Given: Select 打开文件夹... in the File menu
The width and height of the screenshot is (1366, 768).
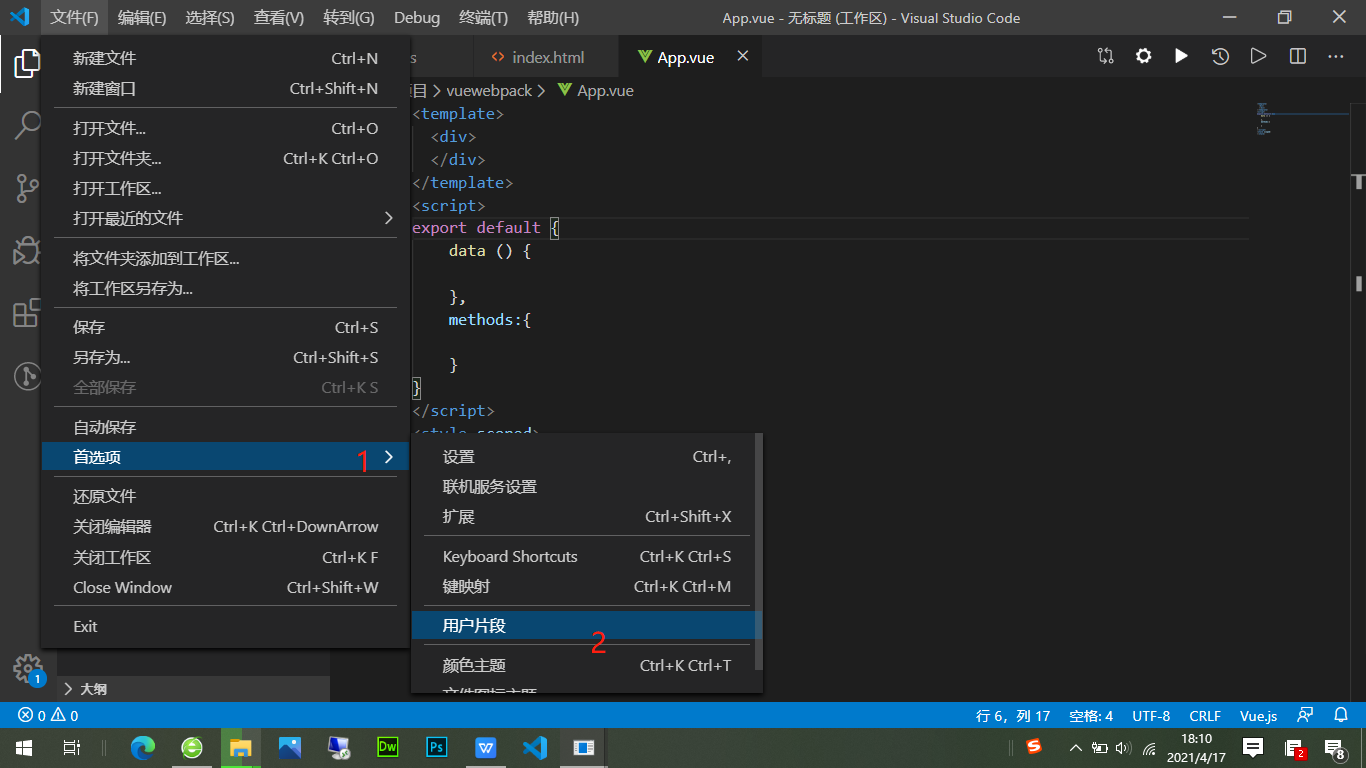Looking at the screenshot, I should [225, 158].
